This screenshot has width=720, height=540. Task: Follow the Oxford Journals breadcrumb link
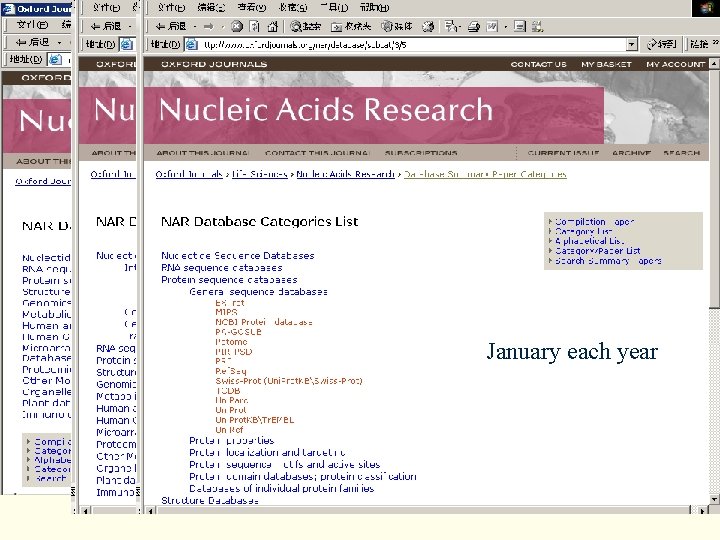tap(189, 174)
